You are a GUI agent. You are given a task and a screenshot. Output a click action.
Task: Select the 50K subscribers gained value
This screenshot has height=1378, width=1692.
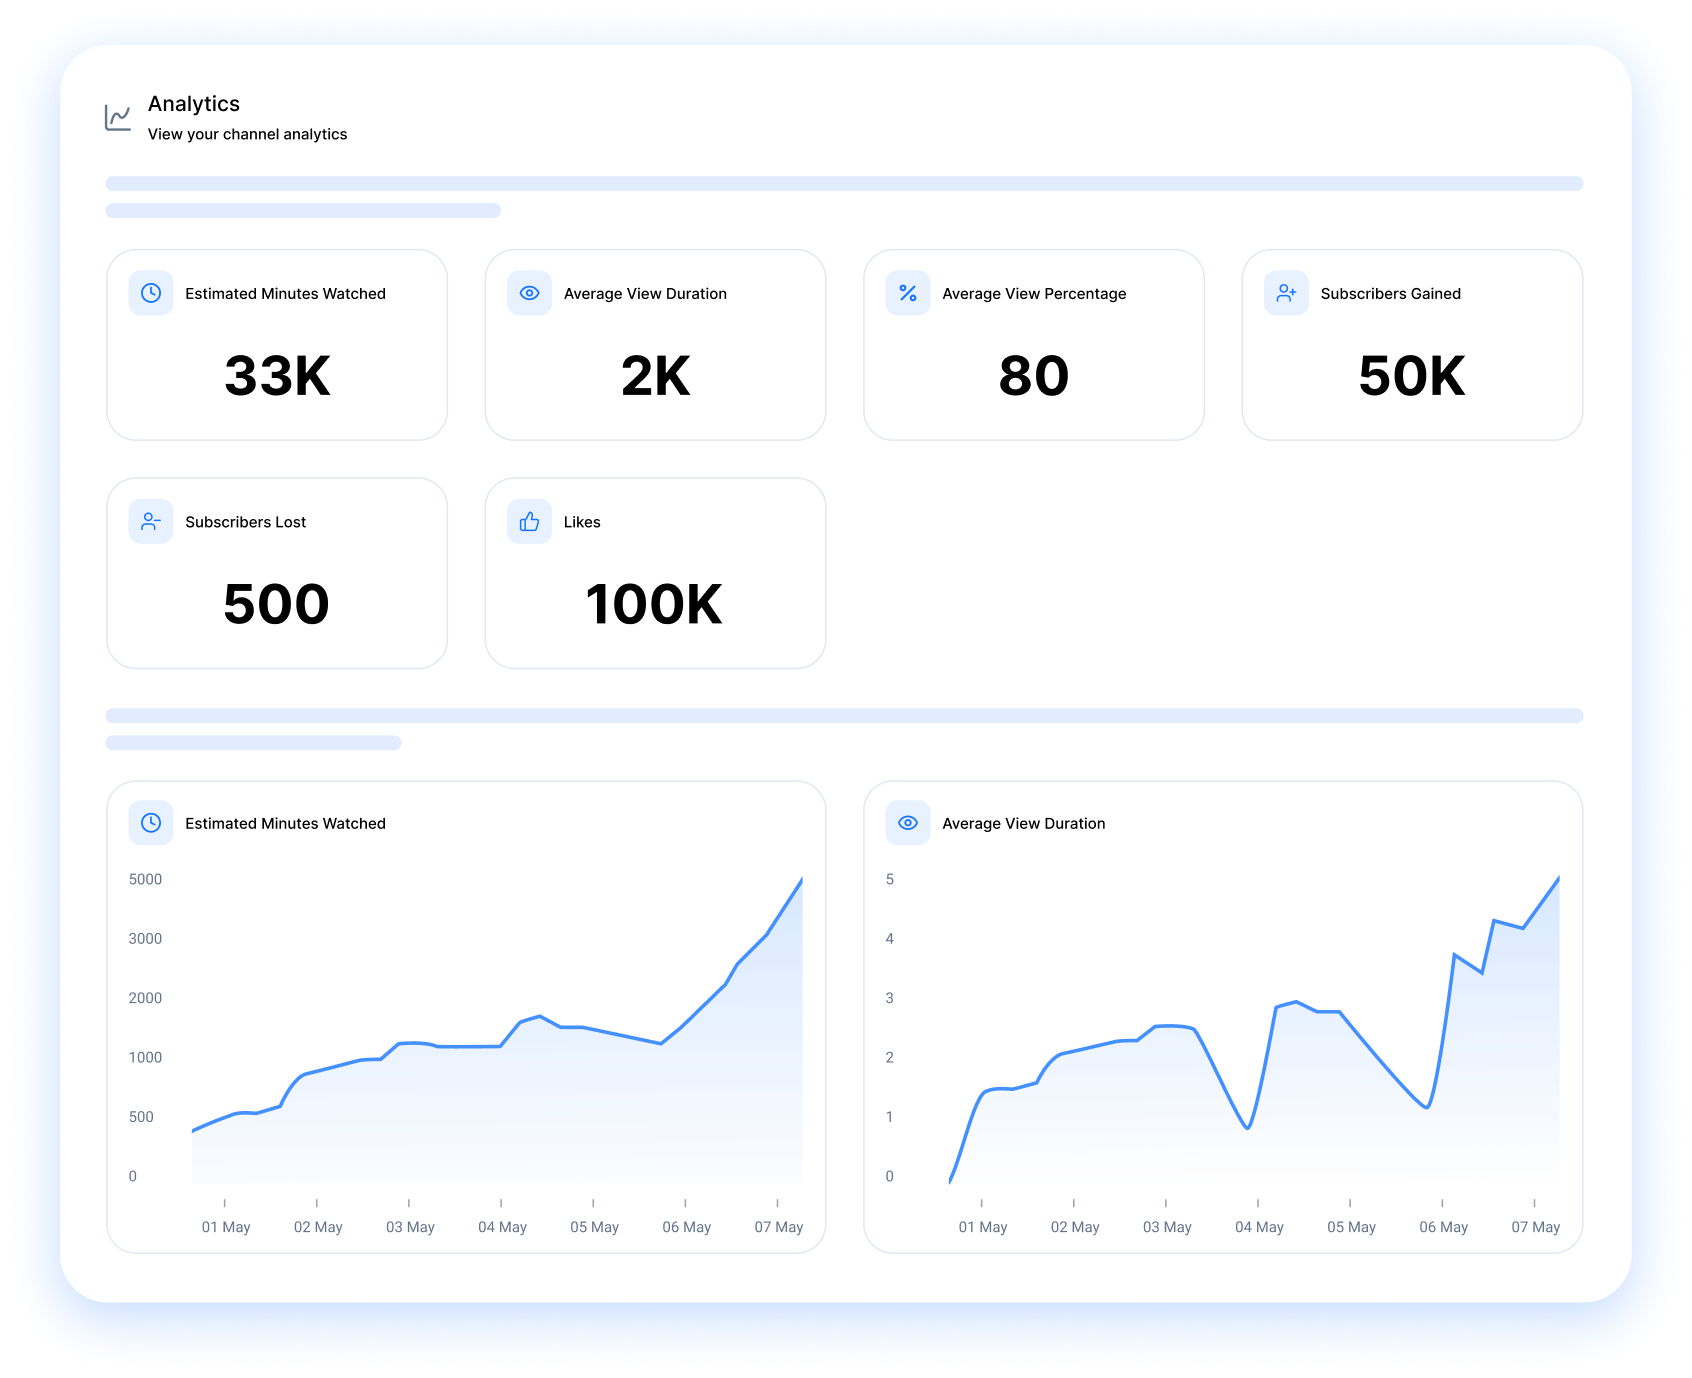pyautogui.click(x=1412, y=376)
